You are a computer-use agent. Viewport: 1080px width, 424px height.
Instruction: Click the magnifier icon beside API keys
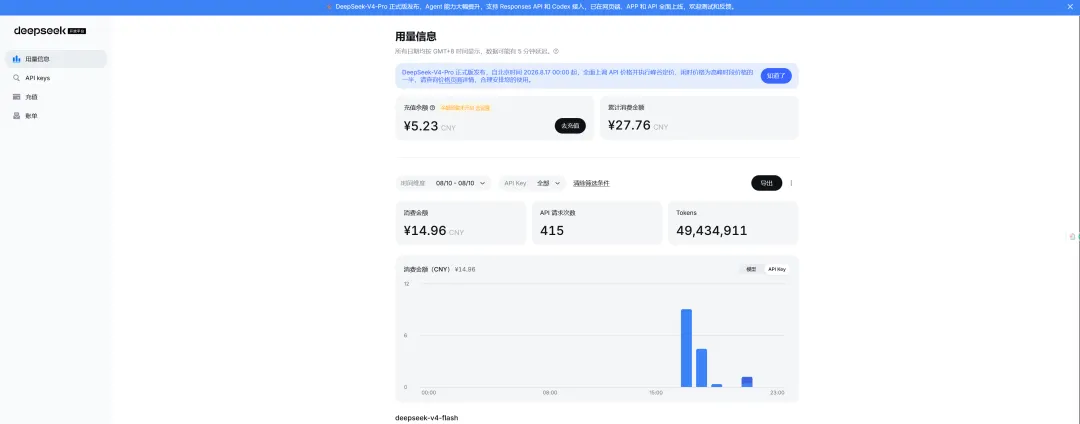[x=16, y=78]
